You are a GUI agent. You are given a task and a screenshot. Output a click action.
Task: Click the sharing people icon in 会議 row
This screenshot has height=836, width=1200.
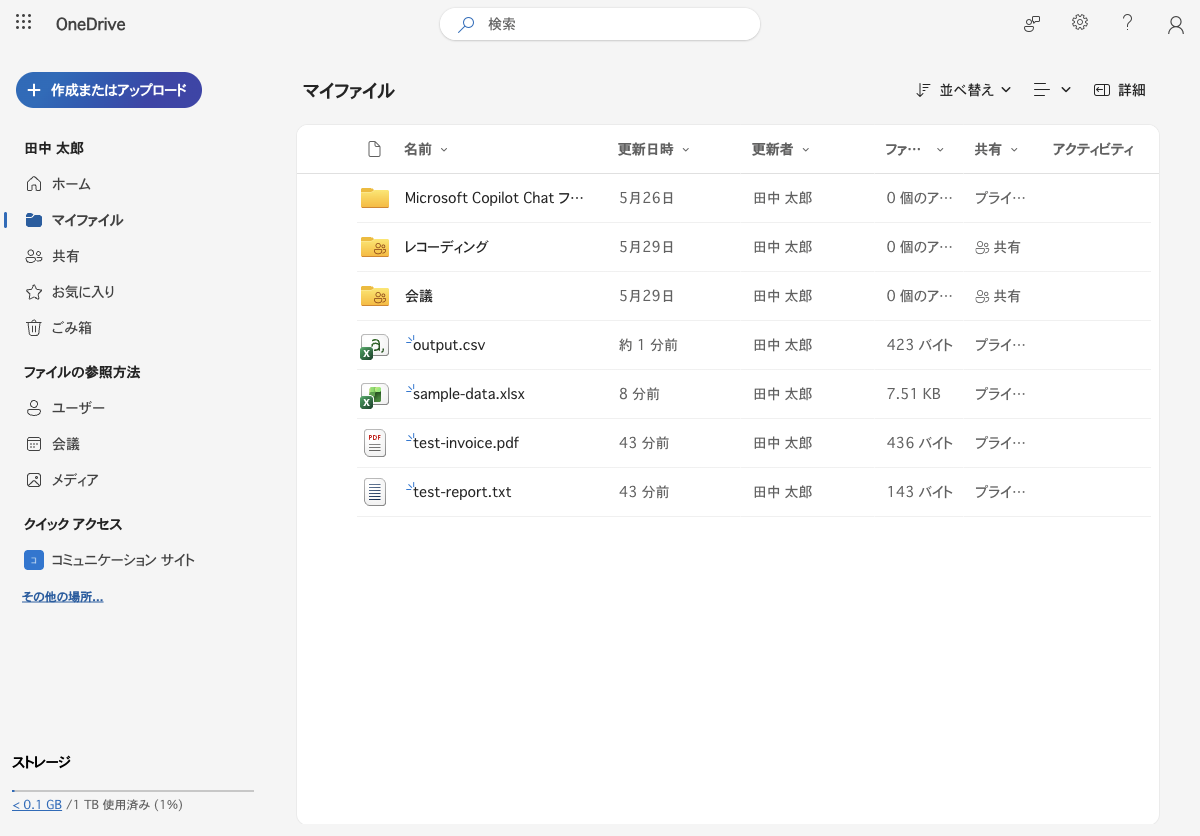click(982, 296)
